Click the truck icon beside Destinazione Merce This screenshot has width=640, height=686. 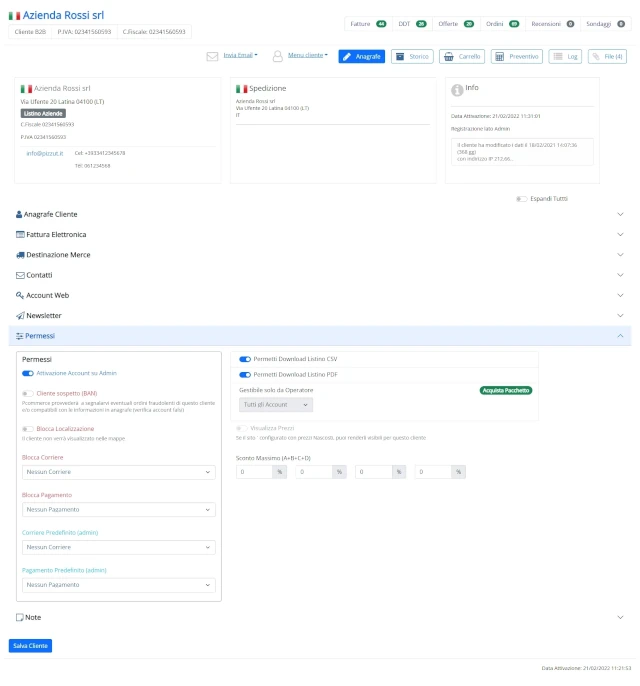click(20, 255)
